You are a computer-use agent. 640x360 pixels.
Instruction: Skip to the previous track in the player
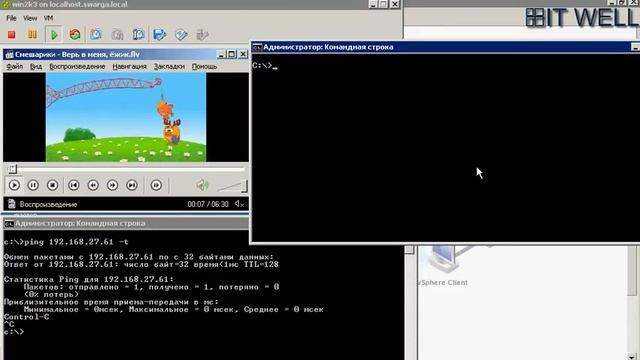(73, 185)
